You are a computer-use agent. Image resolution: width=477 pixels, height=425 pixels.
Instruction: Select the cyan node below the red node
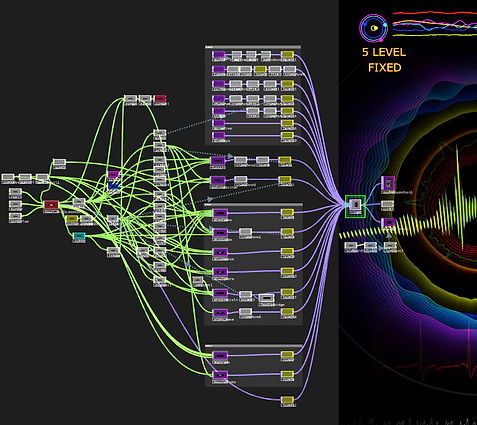[x=79, y=236]
